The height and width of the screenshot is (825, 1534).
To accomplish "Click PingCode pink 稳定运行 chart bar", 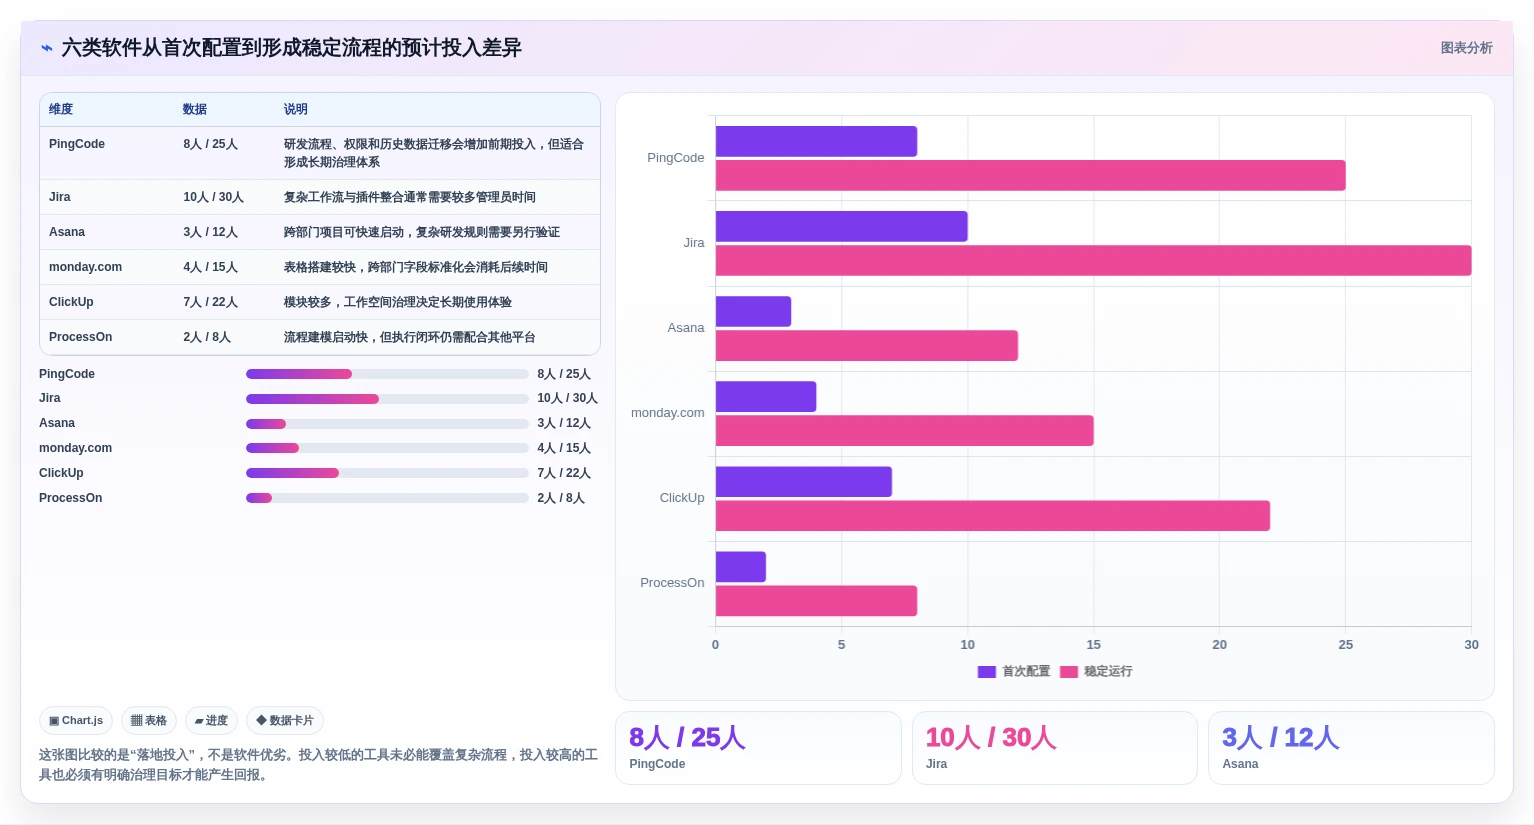I will tap(1031, 175).
